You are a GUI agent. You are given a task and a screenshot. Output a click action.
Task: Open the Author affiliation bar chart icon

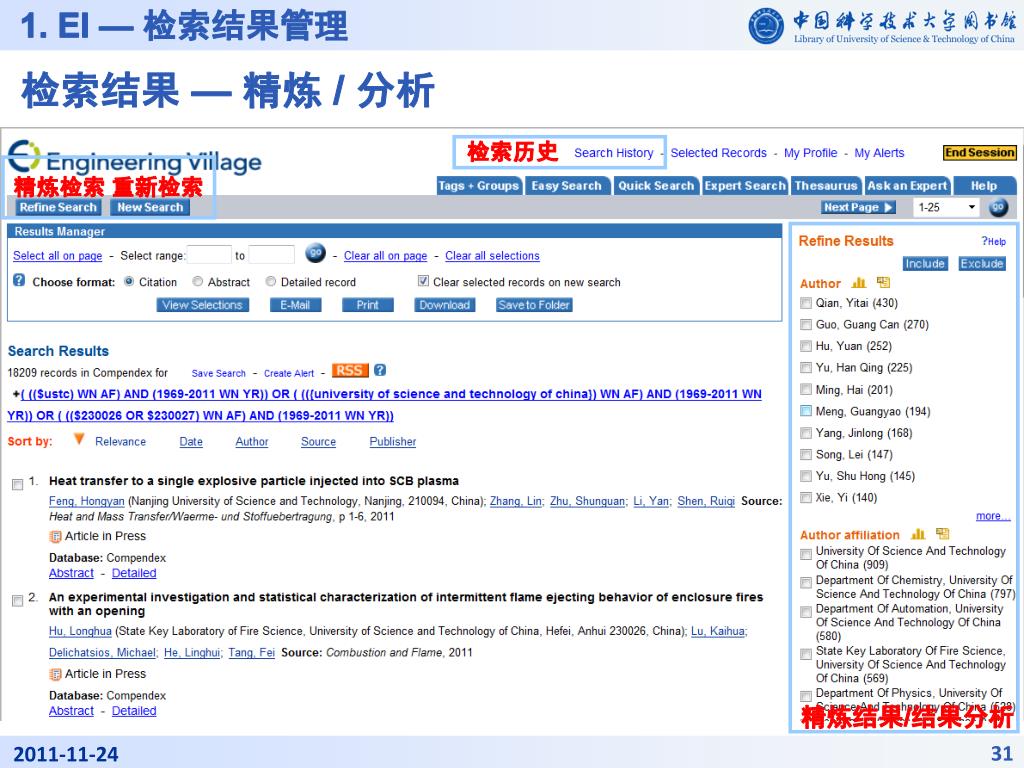coord(918,534)
